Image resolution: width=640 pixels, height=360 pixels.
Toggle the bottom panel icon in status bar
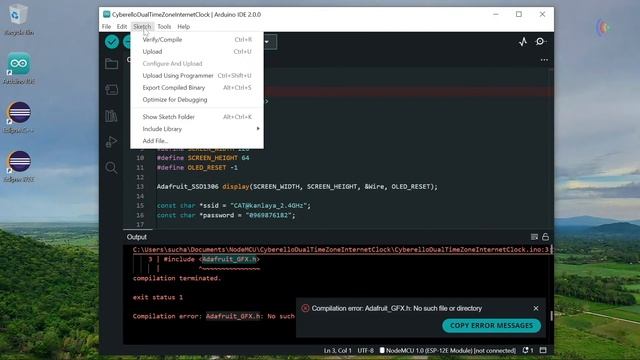(543, 350)
